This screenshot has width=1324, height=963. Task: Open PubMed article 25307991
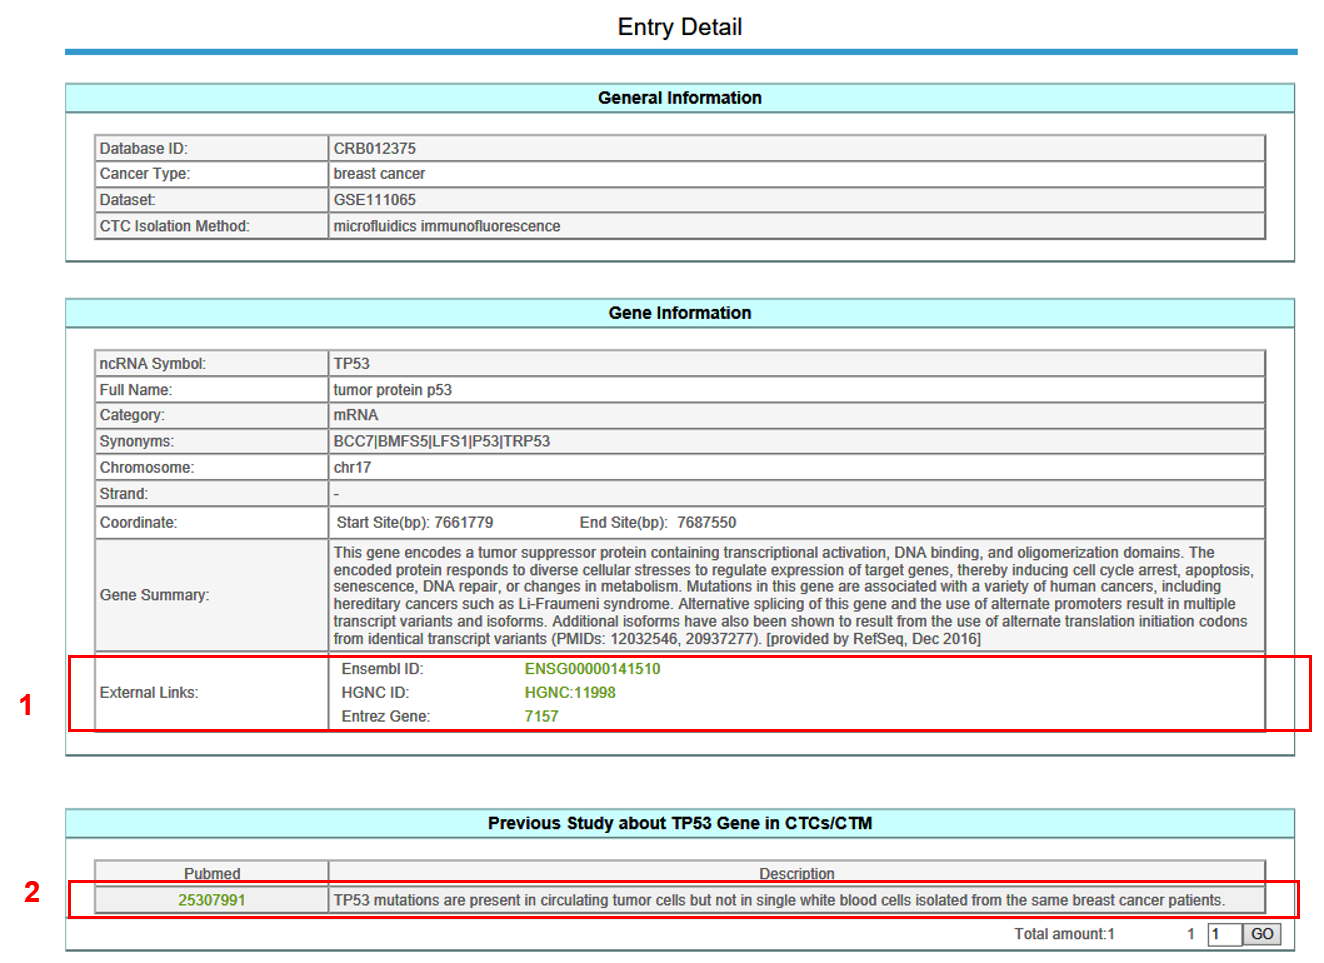coord(212,900)
